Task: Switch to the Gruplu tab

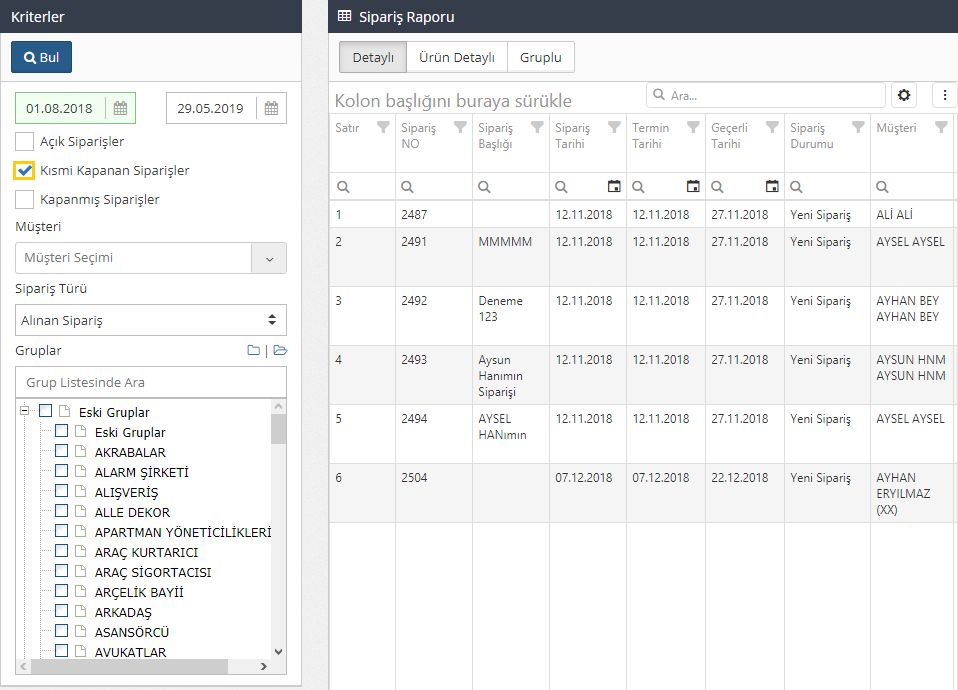Action: tap(540, 57)
